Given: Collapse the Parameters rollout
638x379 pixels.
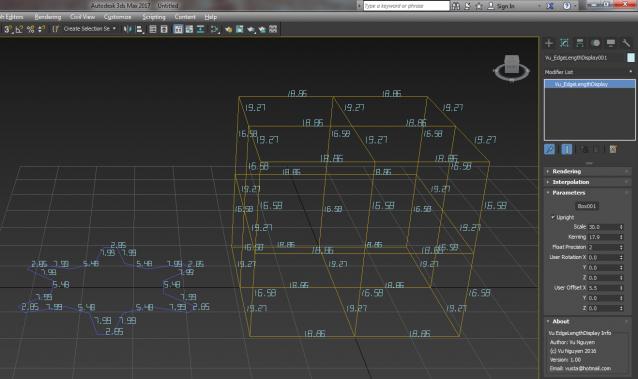Looking at the screenshot, I should click(x=588, y=193).
